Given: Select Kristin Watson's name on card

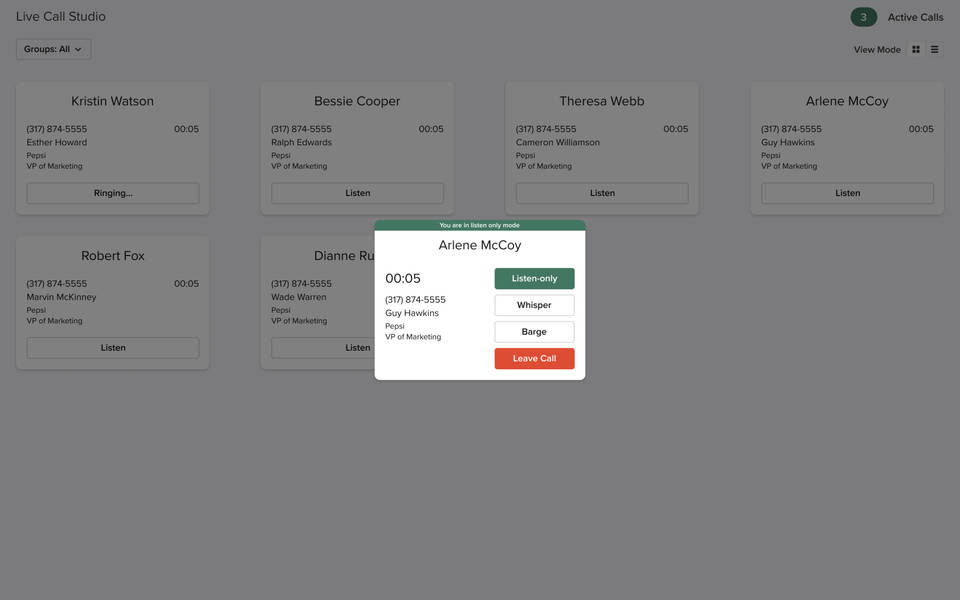Looking at the screenshot, I should point(113,101).
